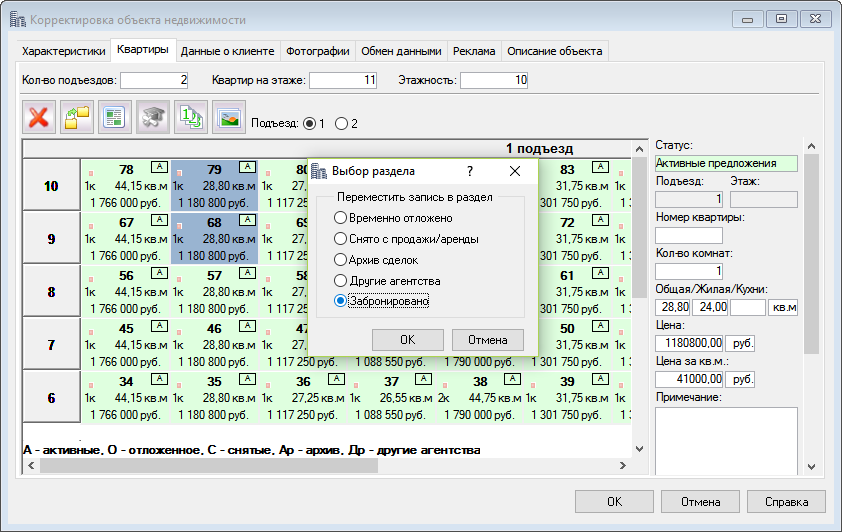Click the status 'A' badge on apartment 83
The height and width of the screenshot is (532, 842).
tap(600, 167)
